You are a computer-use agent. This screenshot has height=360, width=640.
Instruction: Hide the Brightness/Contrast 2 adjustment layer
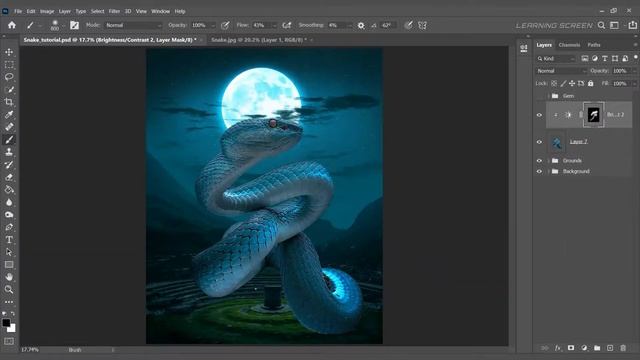tap(539, 115)
